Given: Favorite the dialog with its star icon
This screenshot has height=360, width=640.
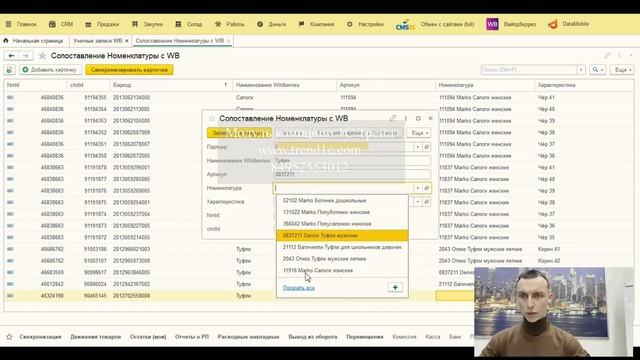Looking at the screenshot, I should [211, 118].
